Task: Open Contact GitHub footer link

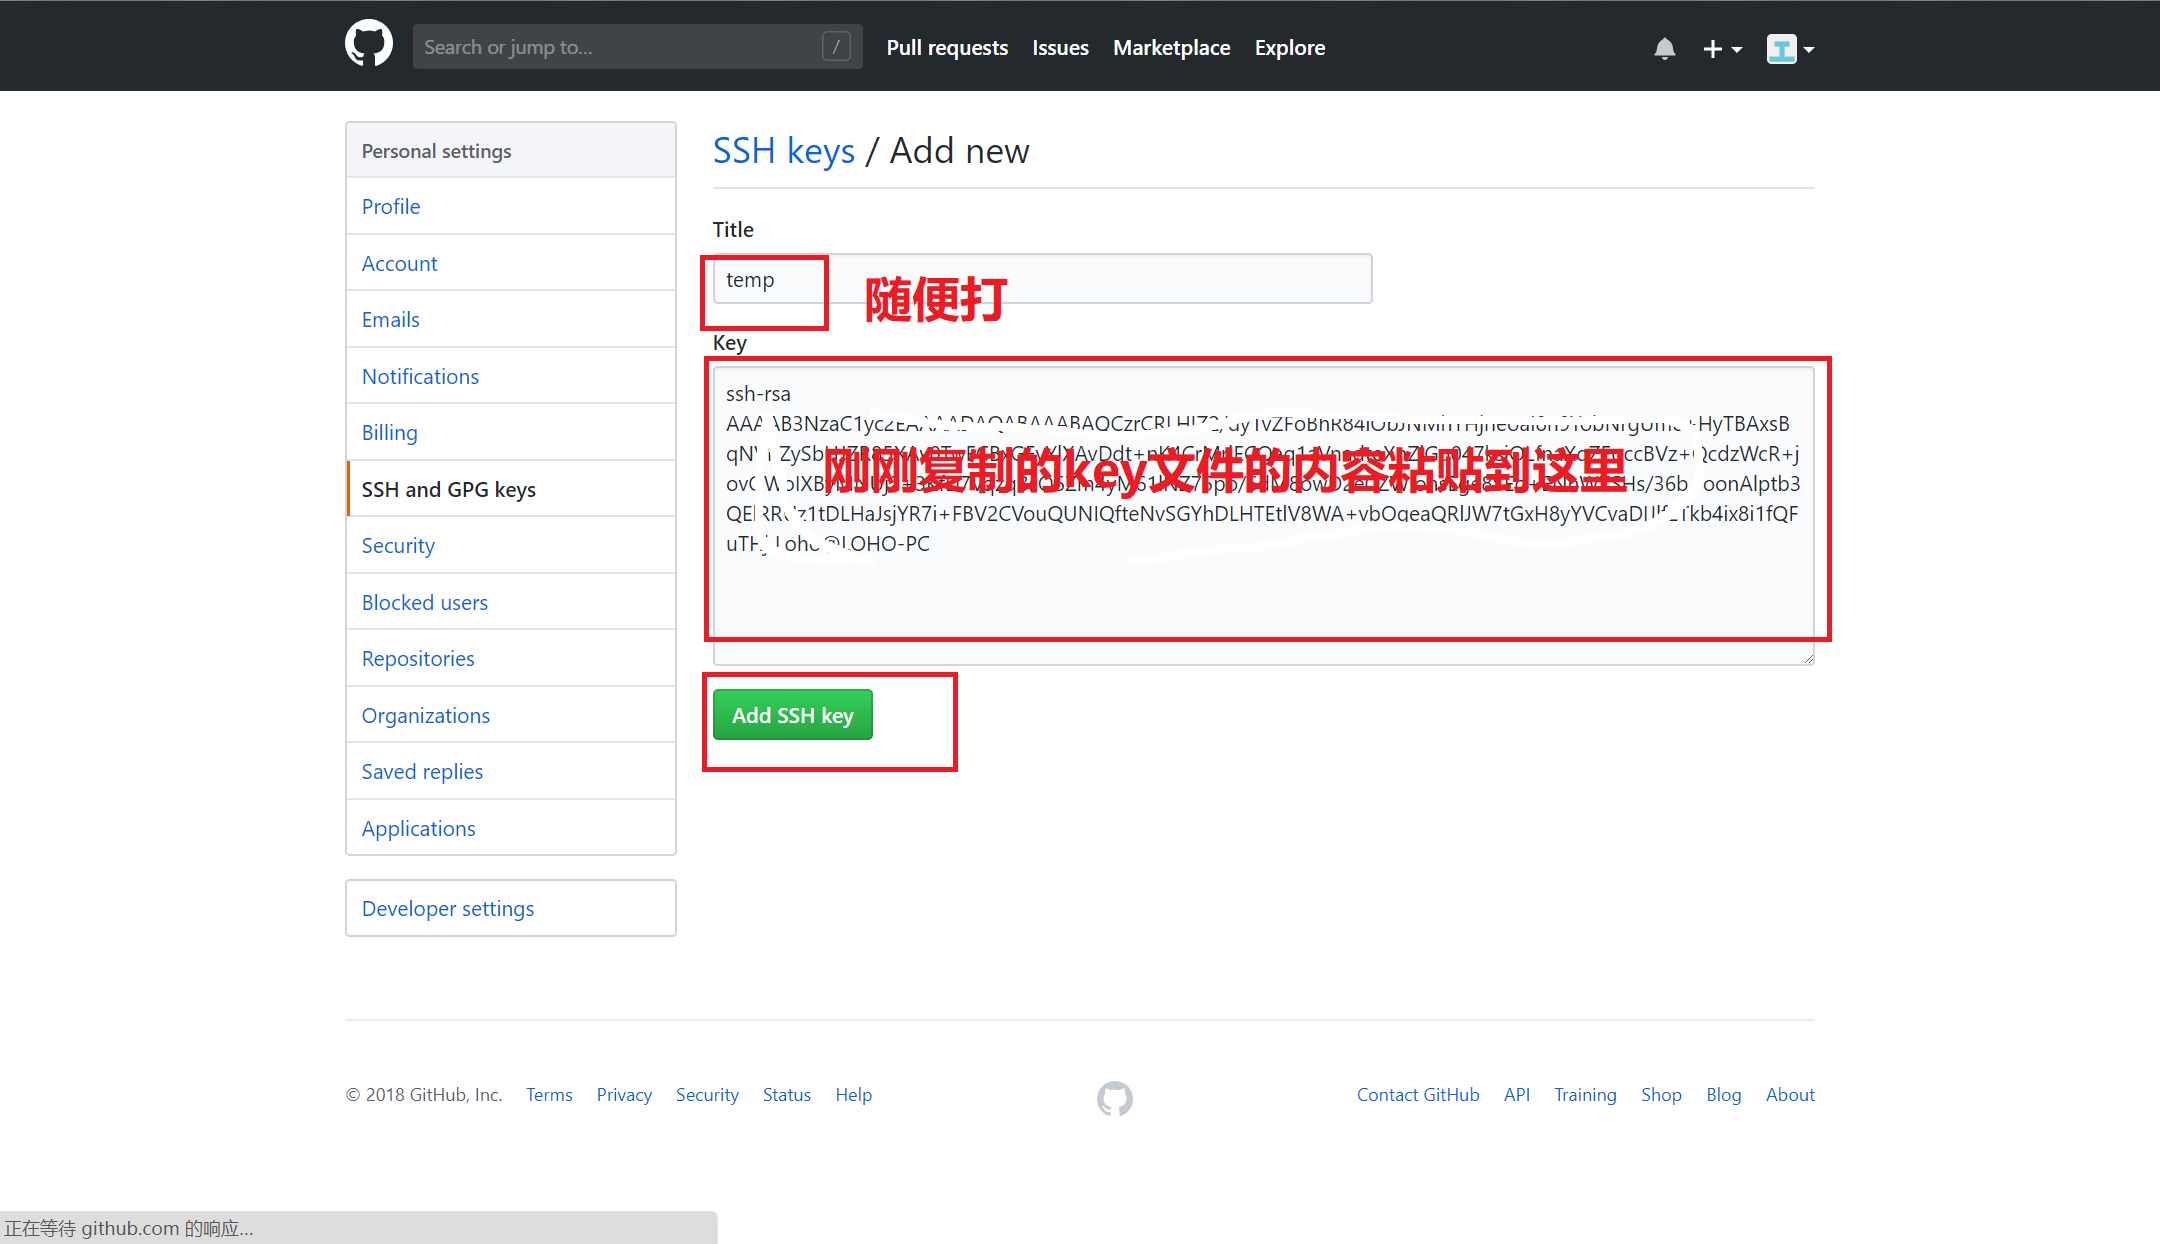Action: [x=1417, y=1094]
